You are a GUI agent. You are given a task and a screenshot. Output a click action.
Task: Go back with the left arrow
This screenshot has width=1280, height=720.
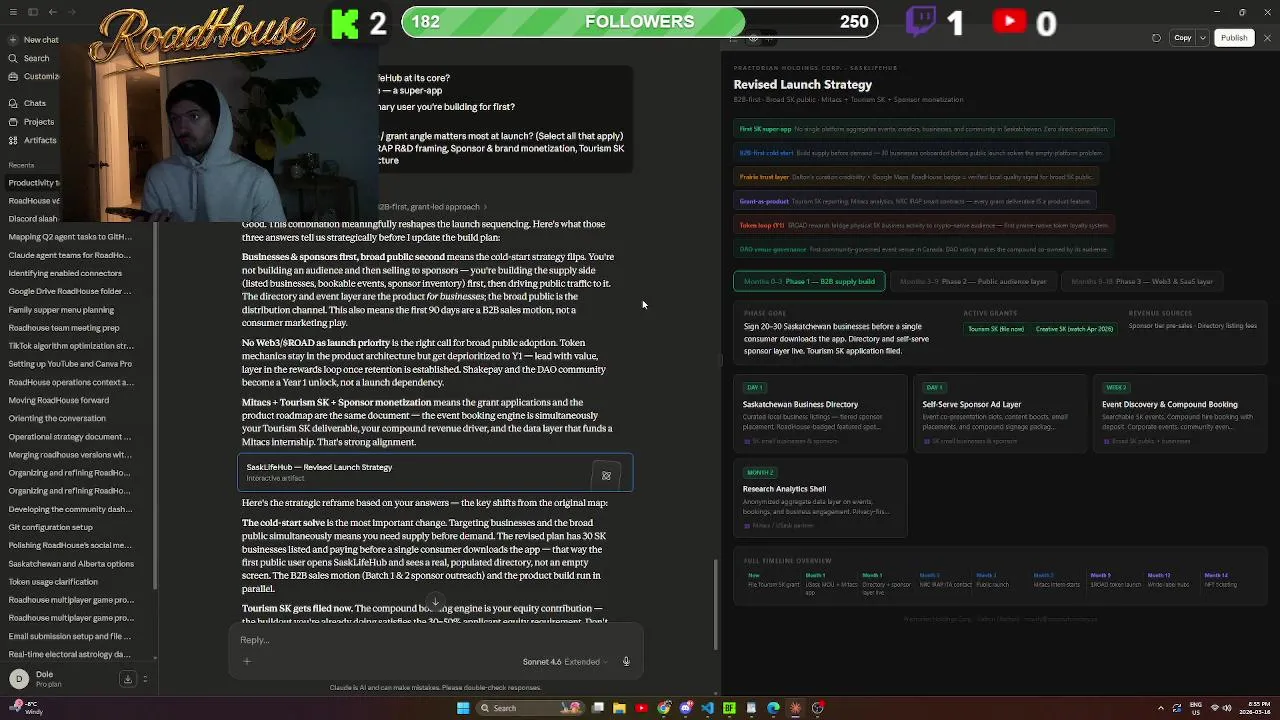[x=53, y=12]
